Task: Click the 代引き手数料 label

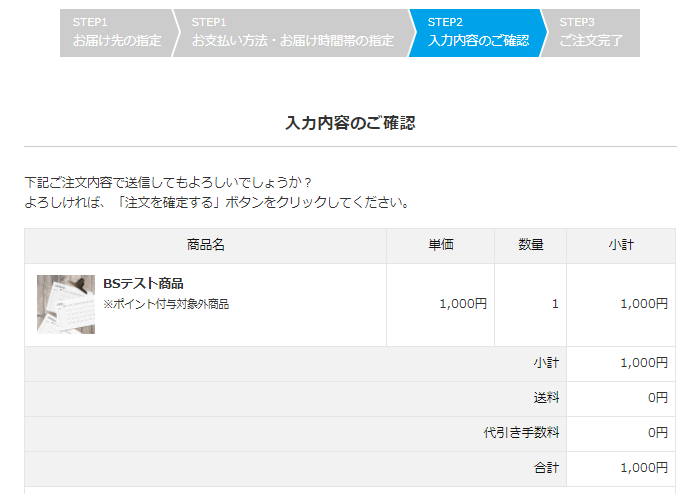Action: [521, 433]
